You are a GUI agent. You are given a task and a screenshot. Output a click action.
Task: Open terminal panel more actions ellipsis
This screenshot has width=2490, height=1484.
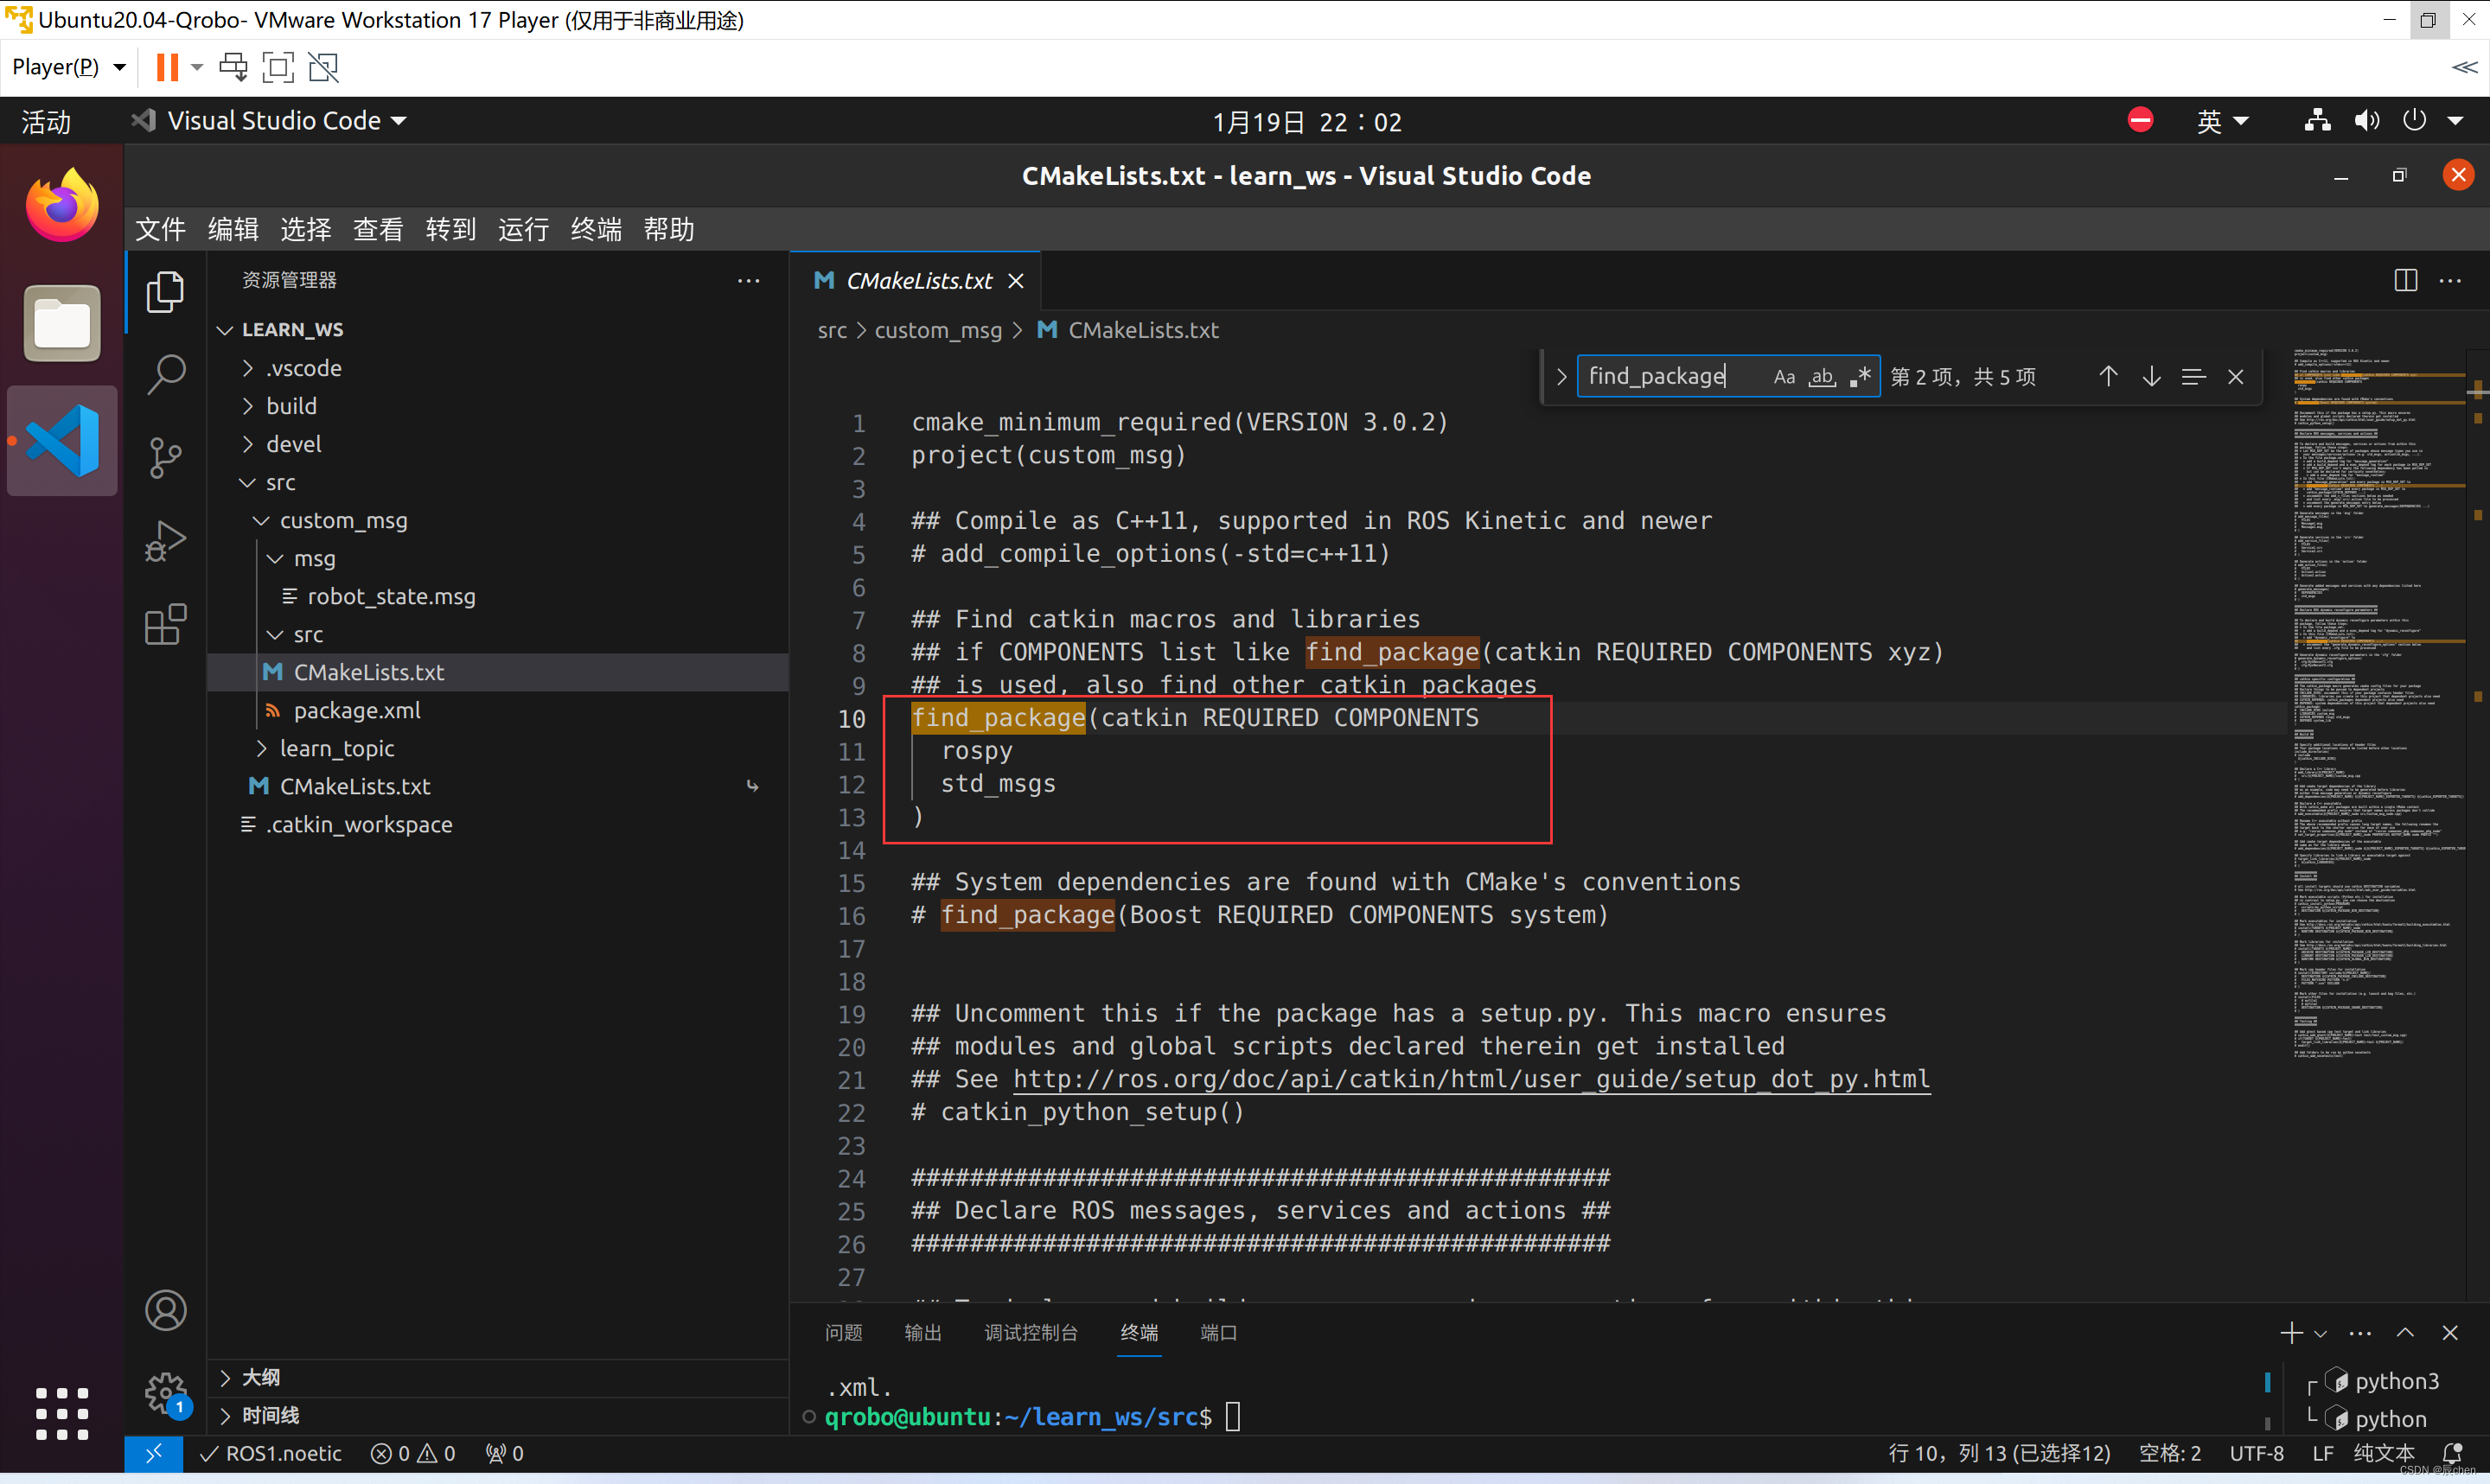point(2360,1333)
